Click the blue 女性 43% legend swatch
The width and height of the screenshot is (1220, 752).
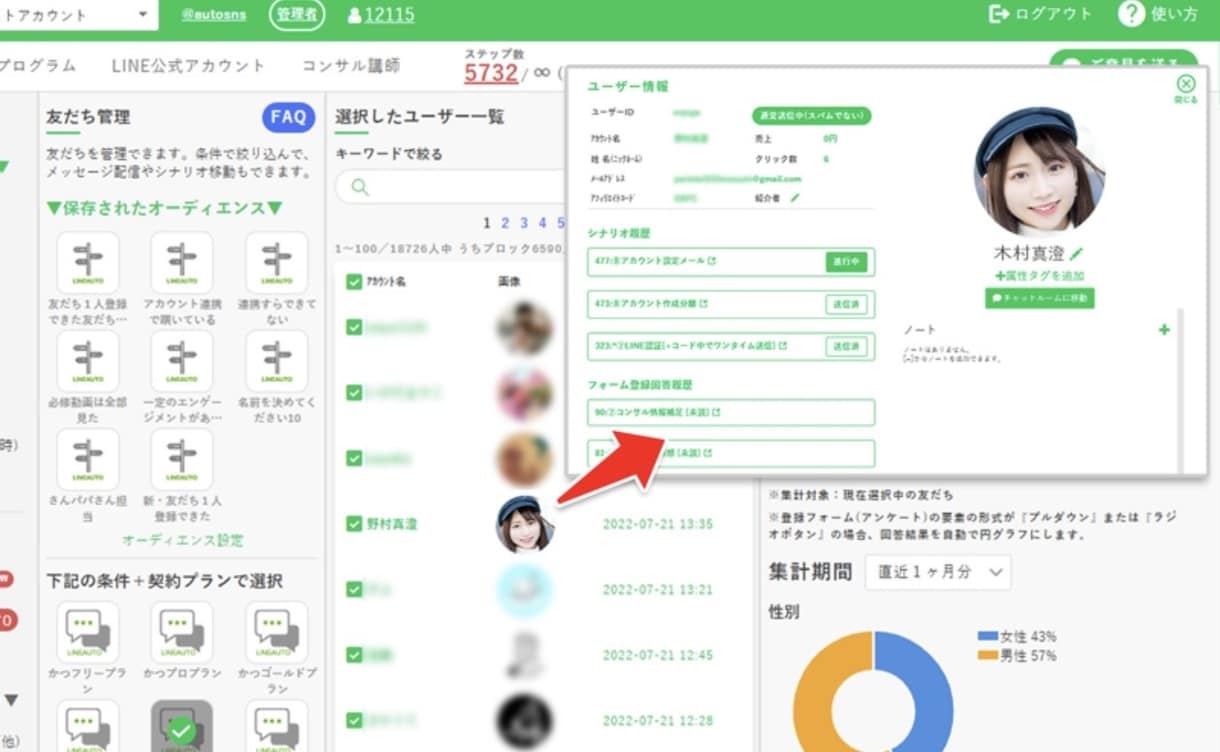tap(987, 636)
